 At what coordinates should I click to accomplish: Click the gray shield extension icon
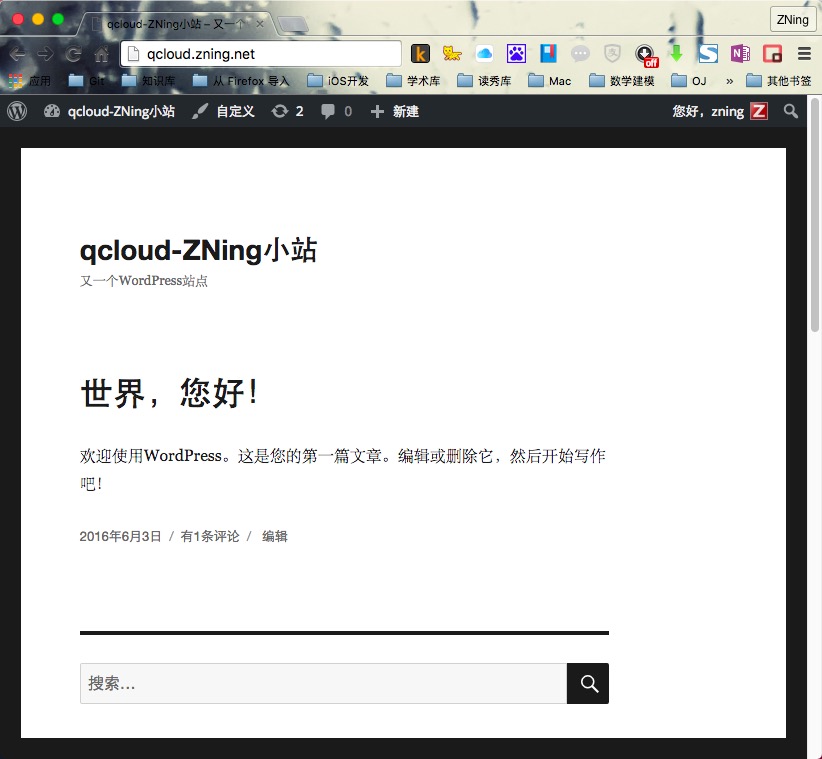tap(612, 53)
